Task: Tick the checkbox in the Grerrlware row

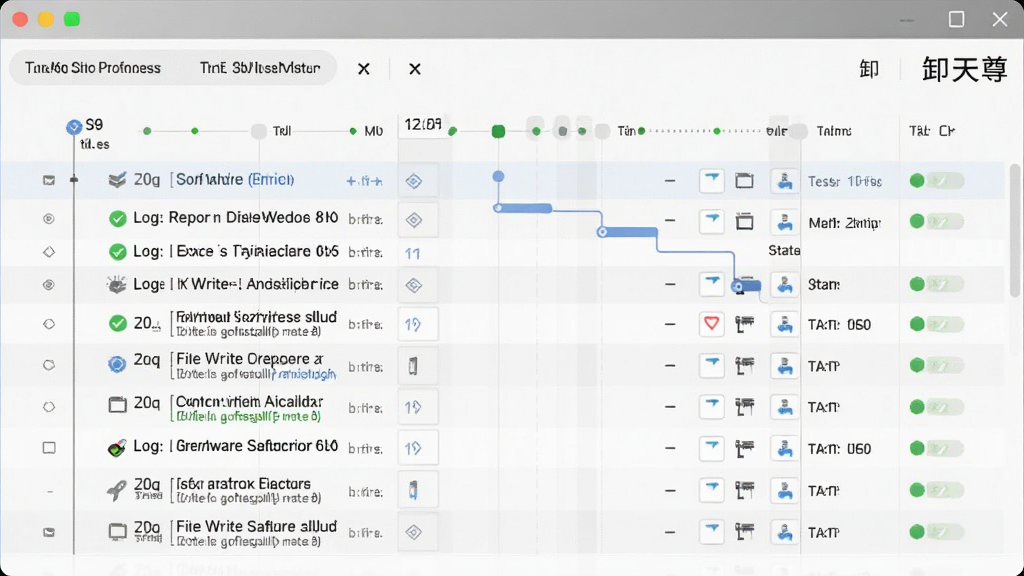Action: pyautogui.click(x=49, y=448)
